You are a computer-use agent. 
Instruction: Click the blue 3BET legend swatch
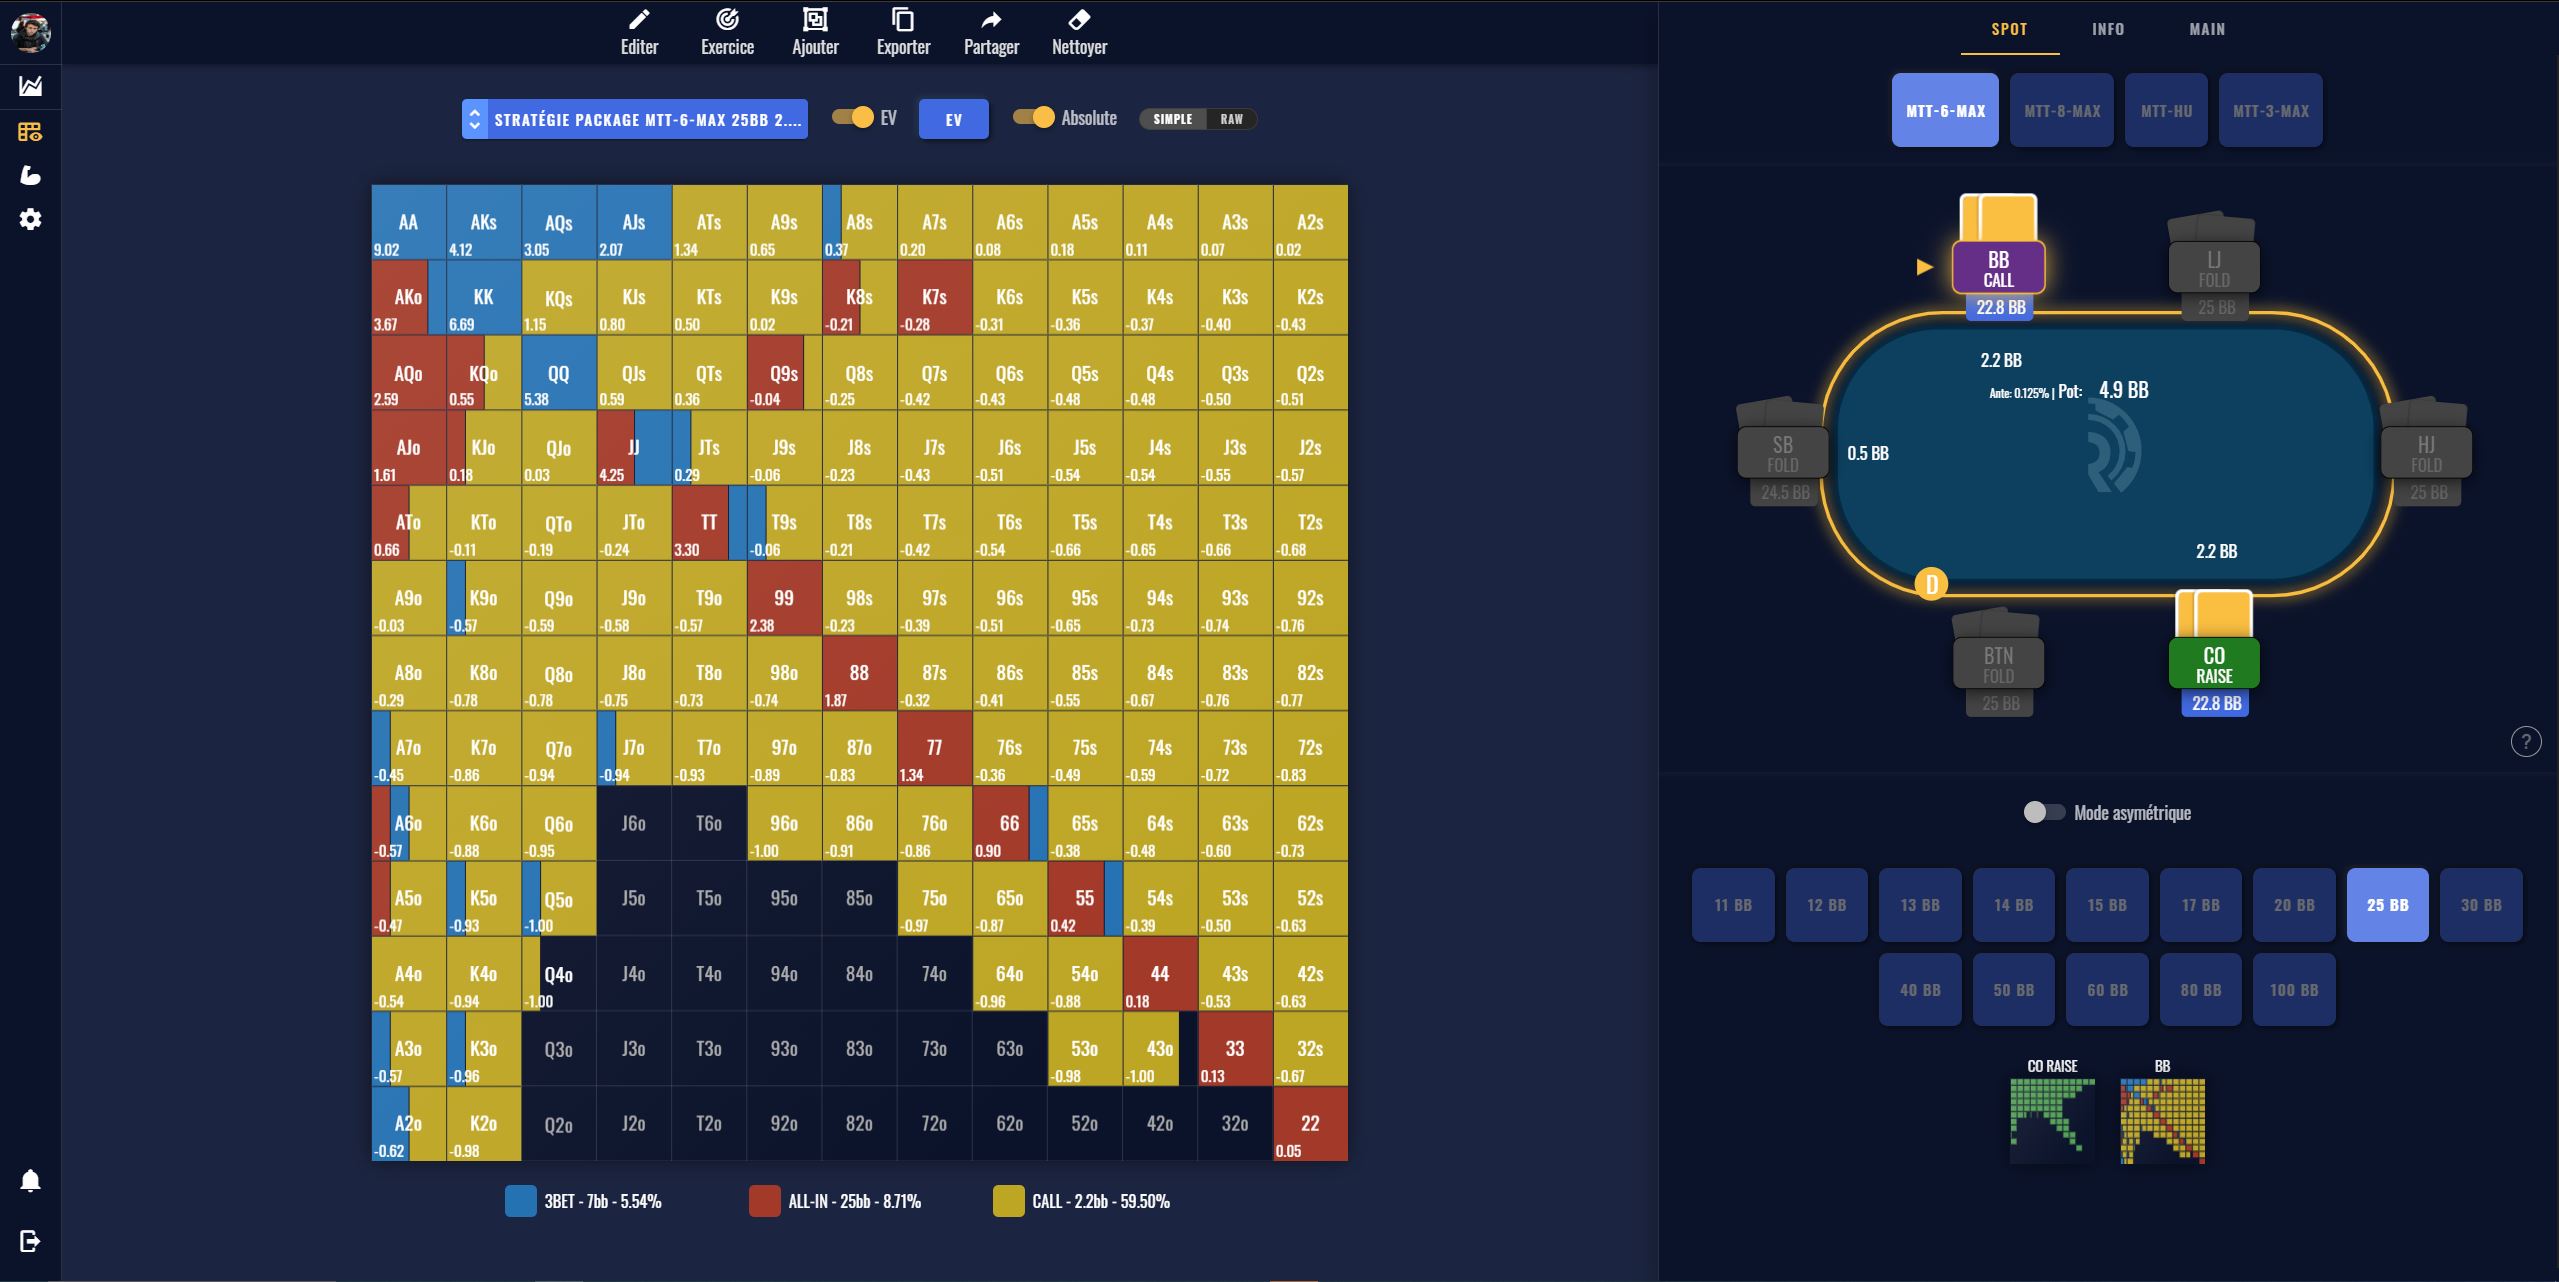520,1201
